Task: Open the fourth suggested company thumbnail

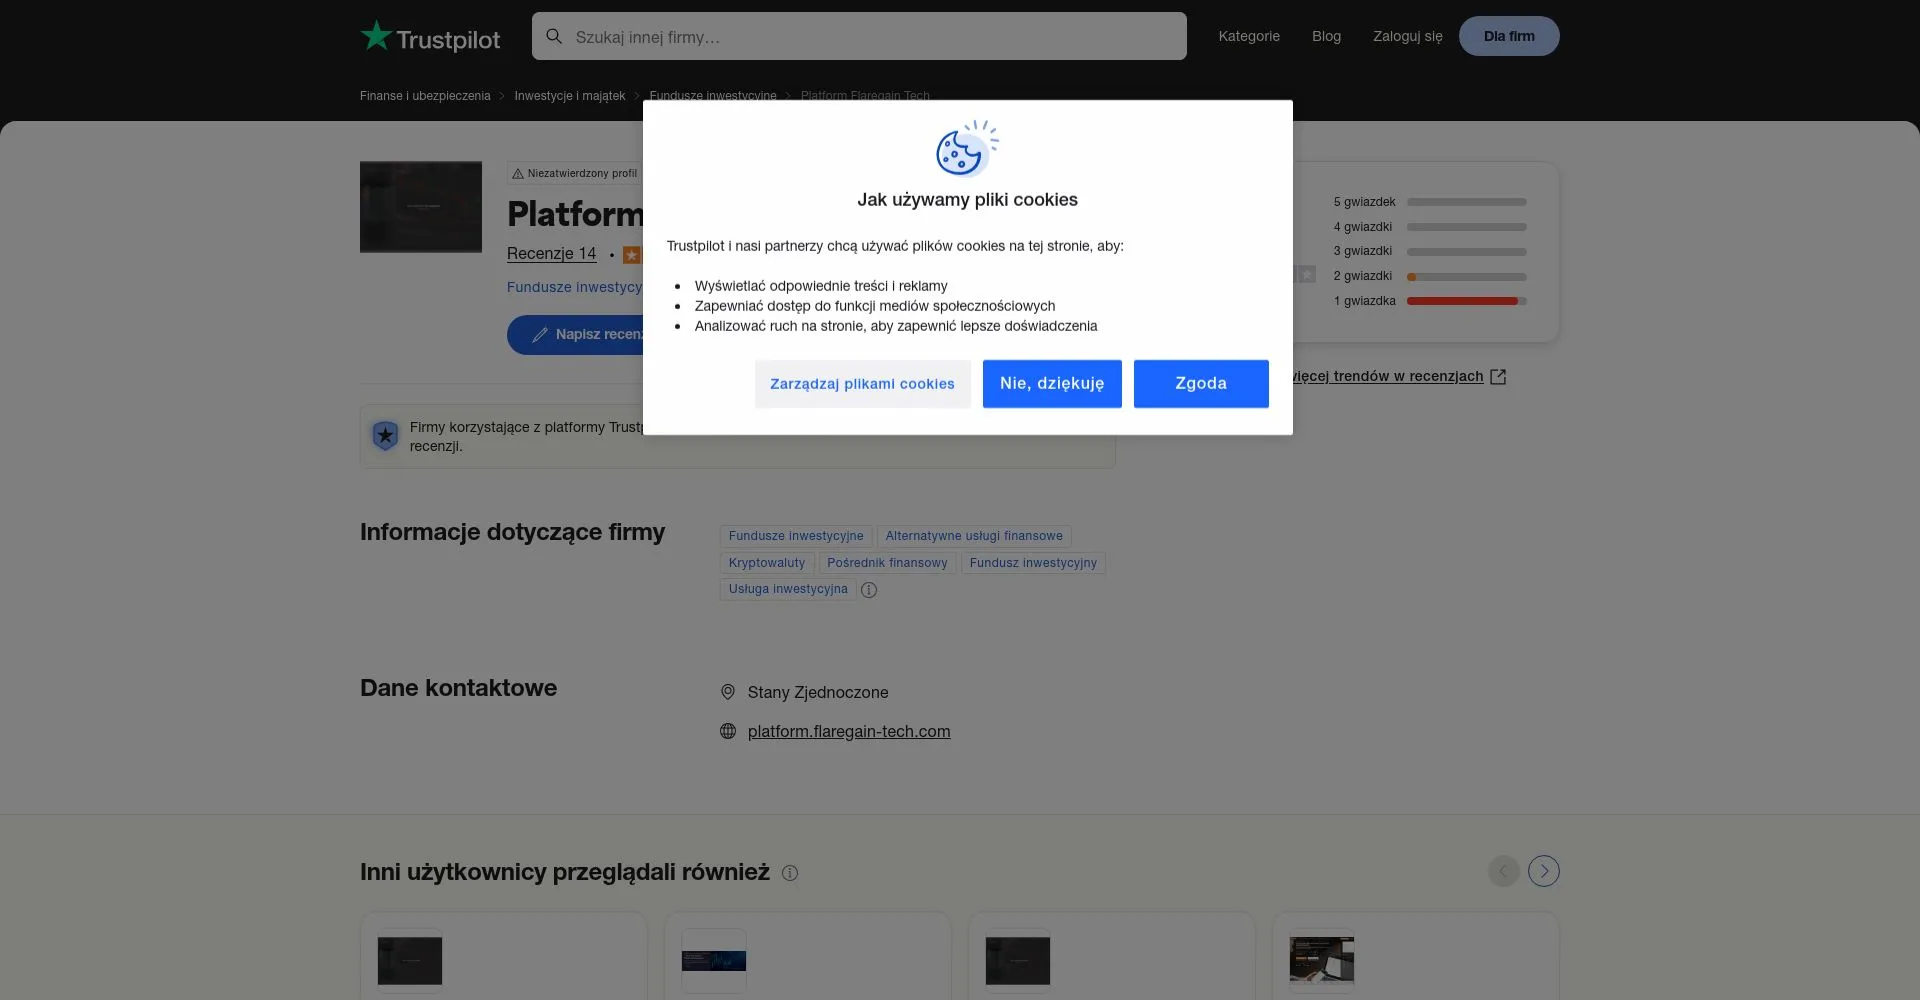Action: pos(1322,961)
